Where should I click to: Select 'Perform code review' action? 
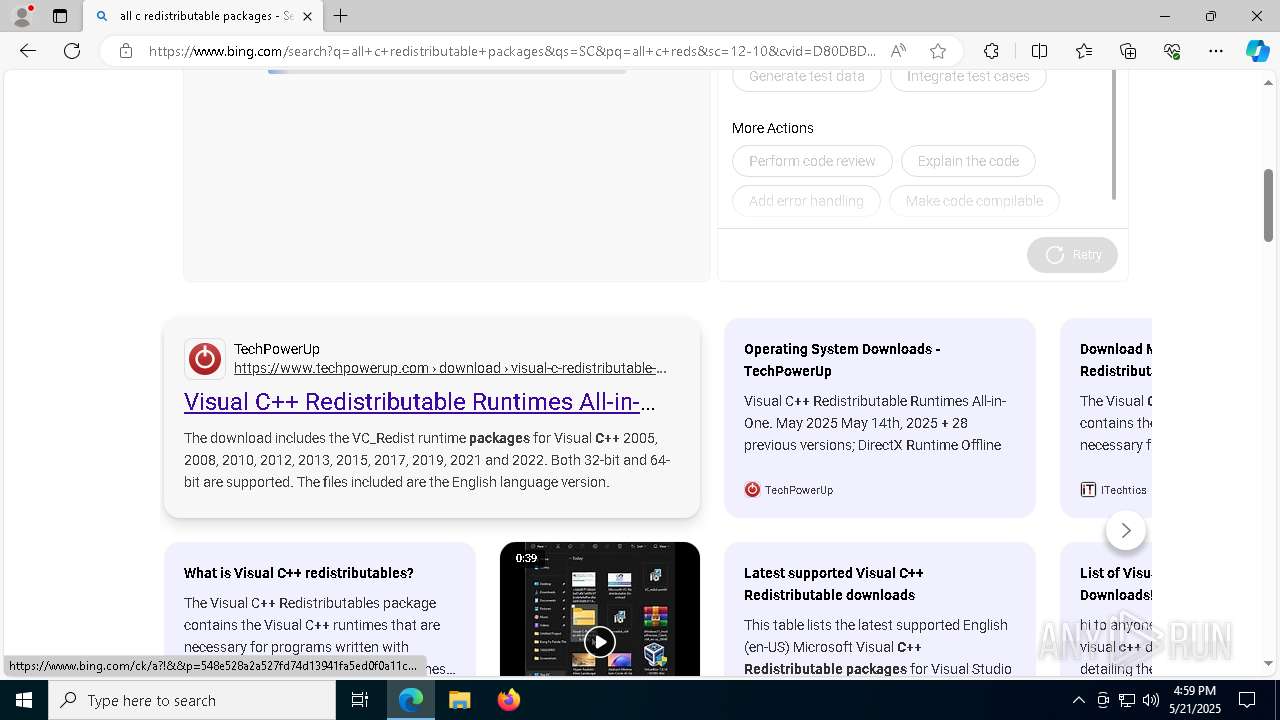point(812,161)
